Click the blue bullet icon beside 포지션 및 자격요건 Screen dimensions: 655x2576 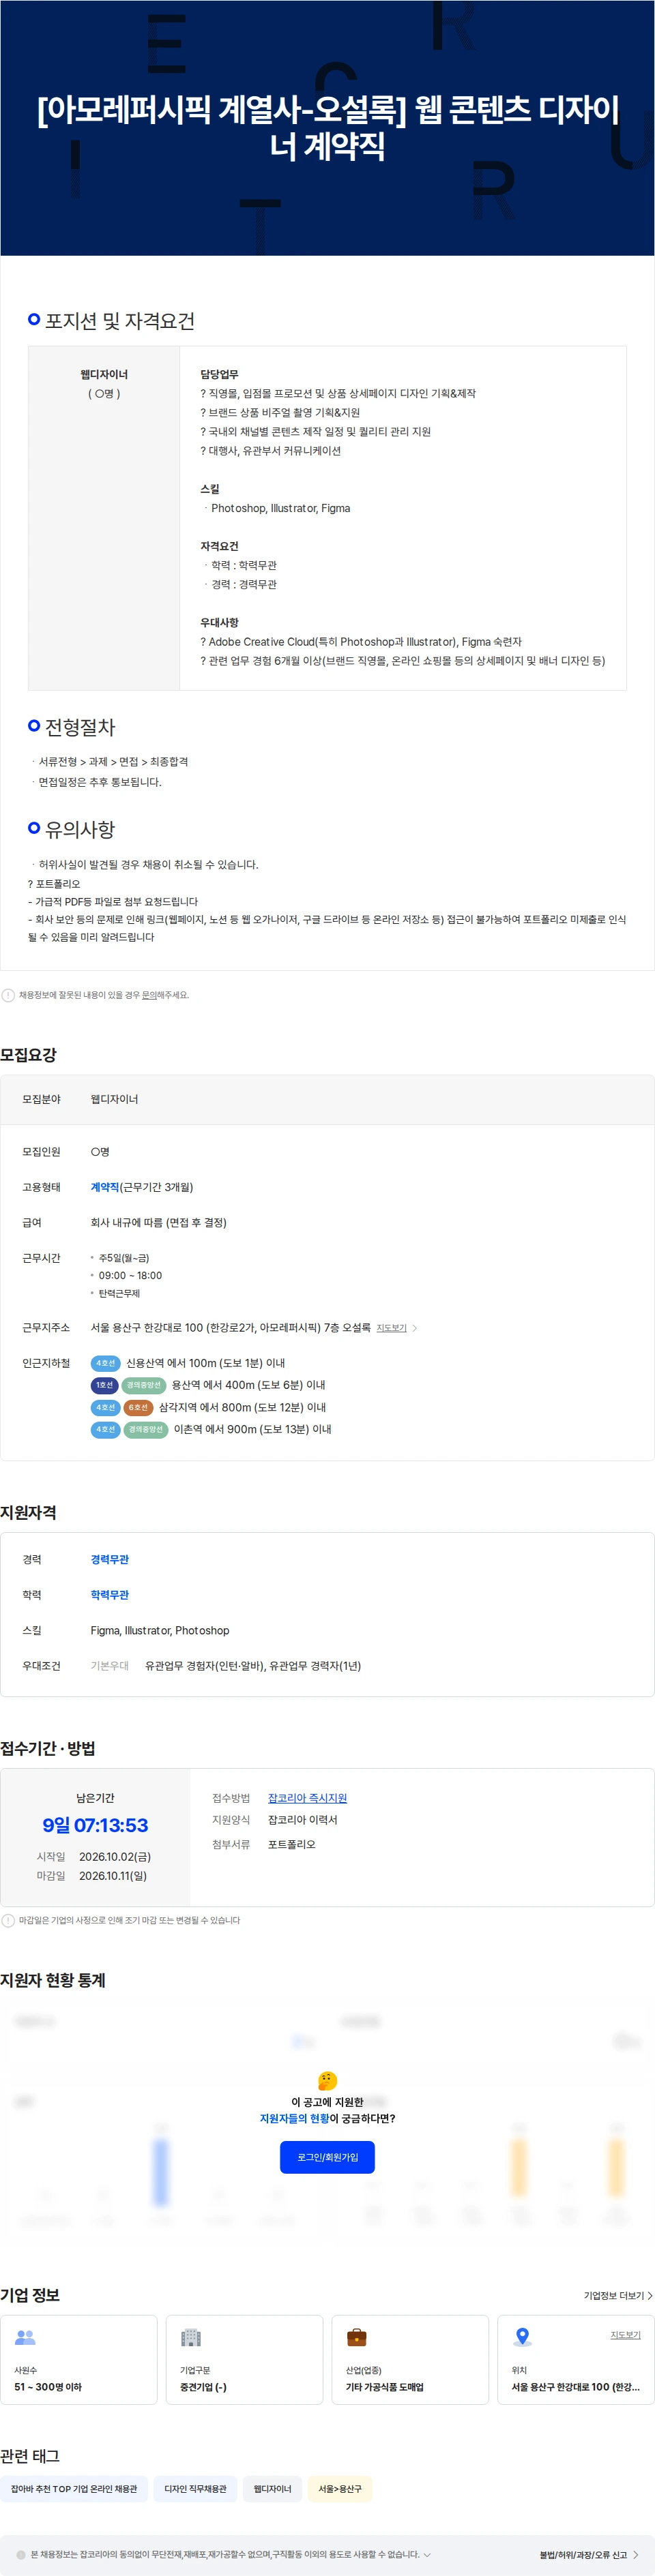34,319
